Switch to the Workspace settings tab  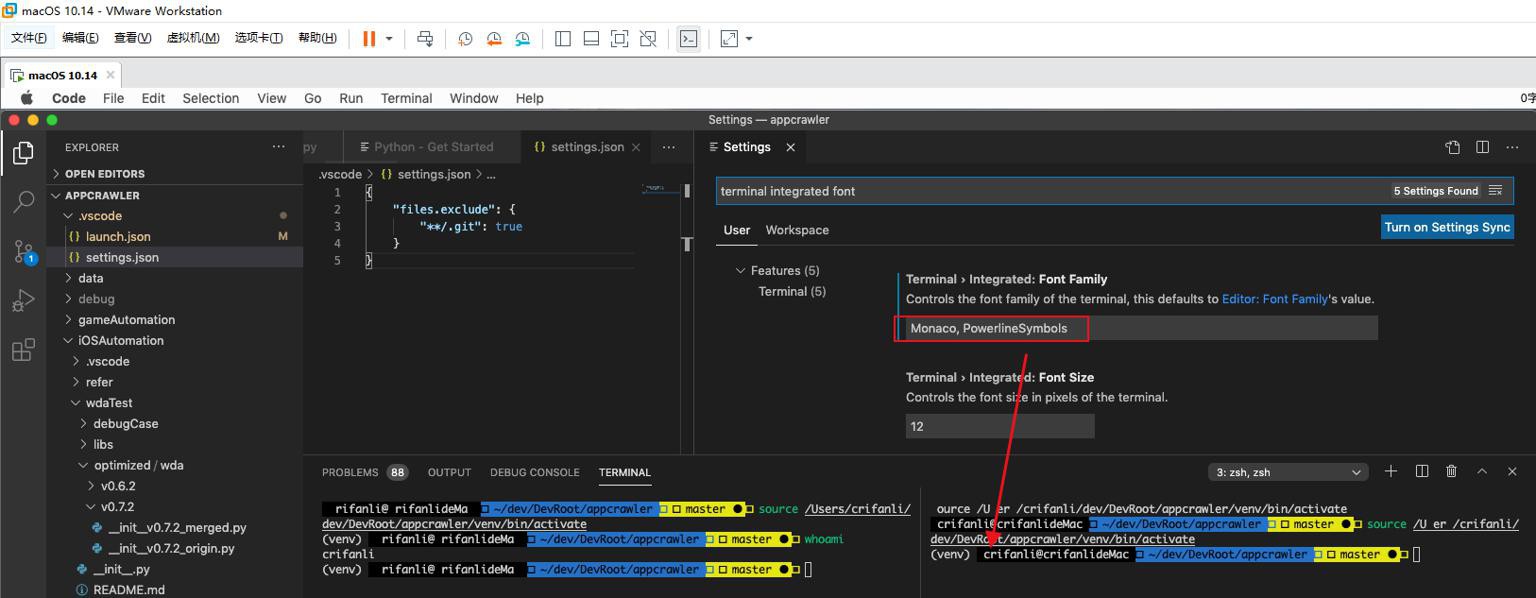pyautogui.click(x=797, y=230)
